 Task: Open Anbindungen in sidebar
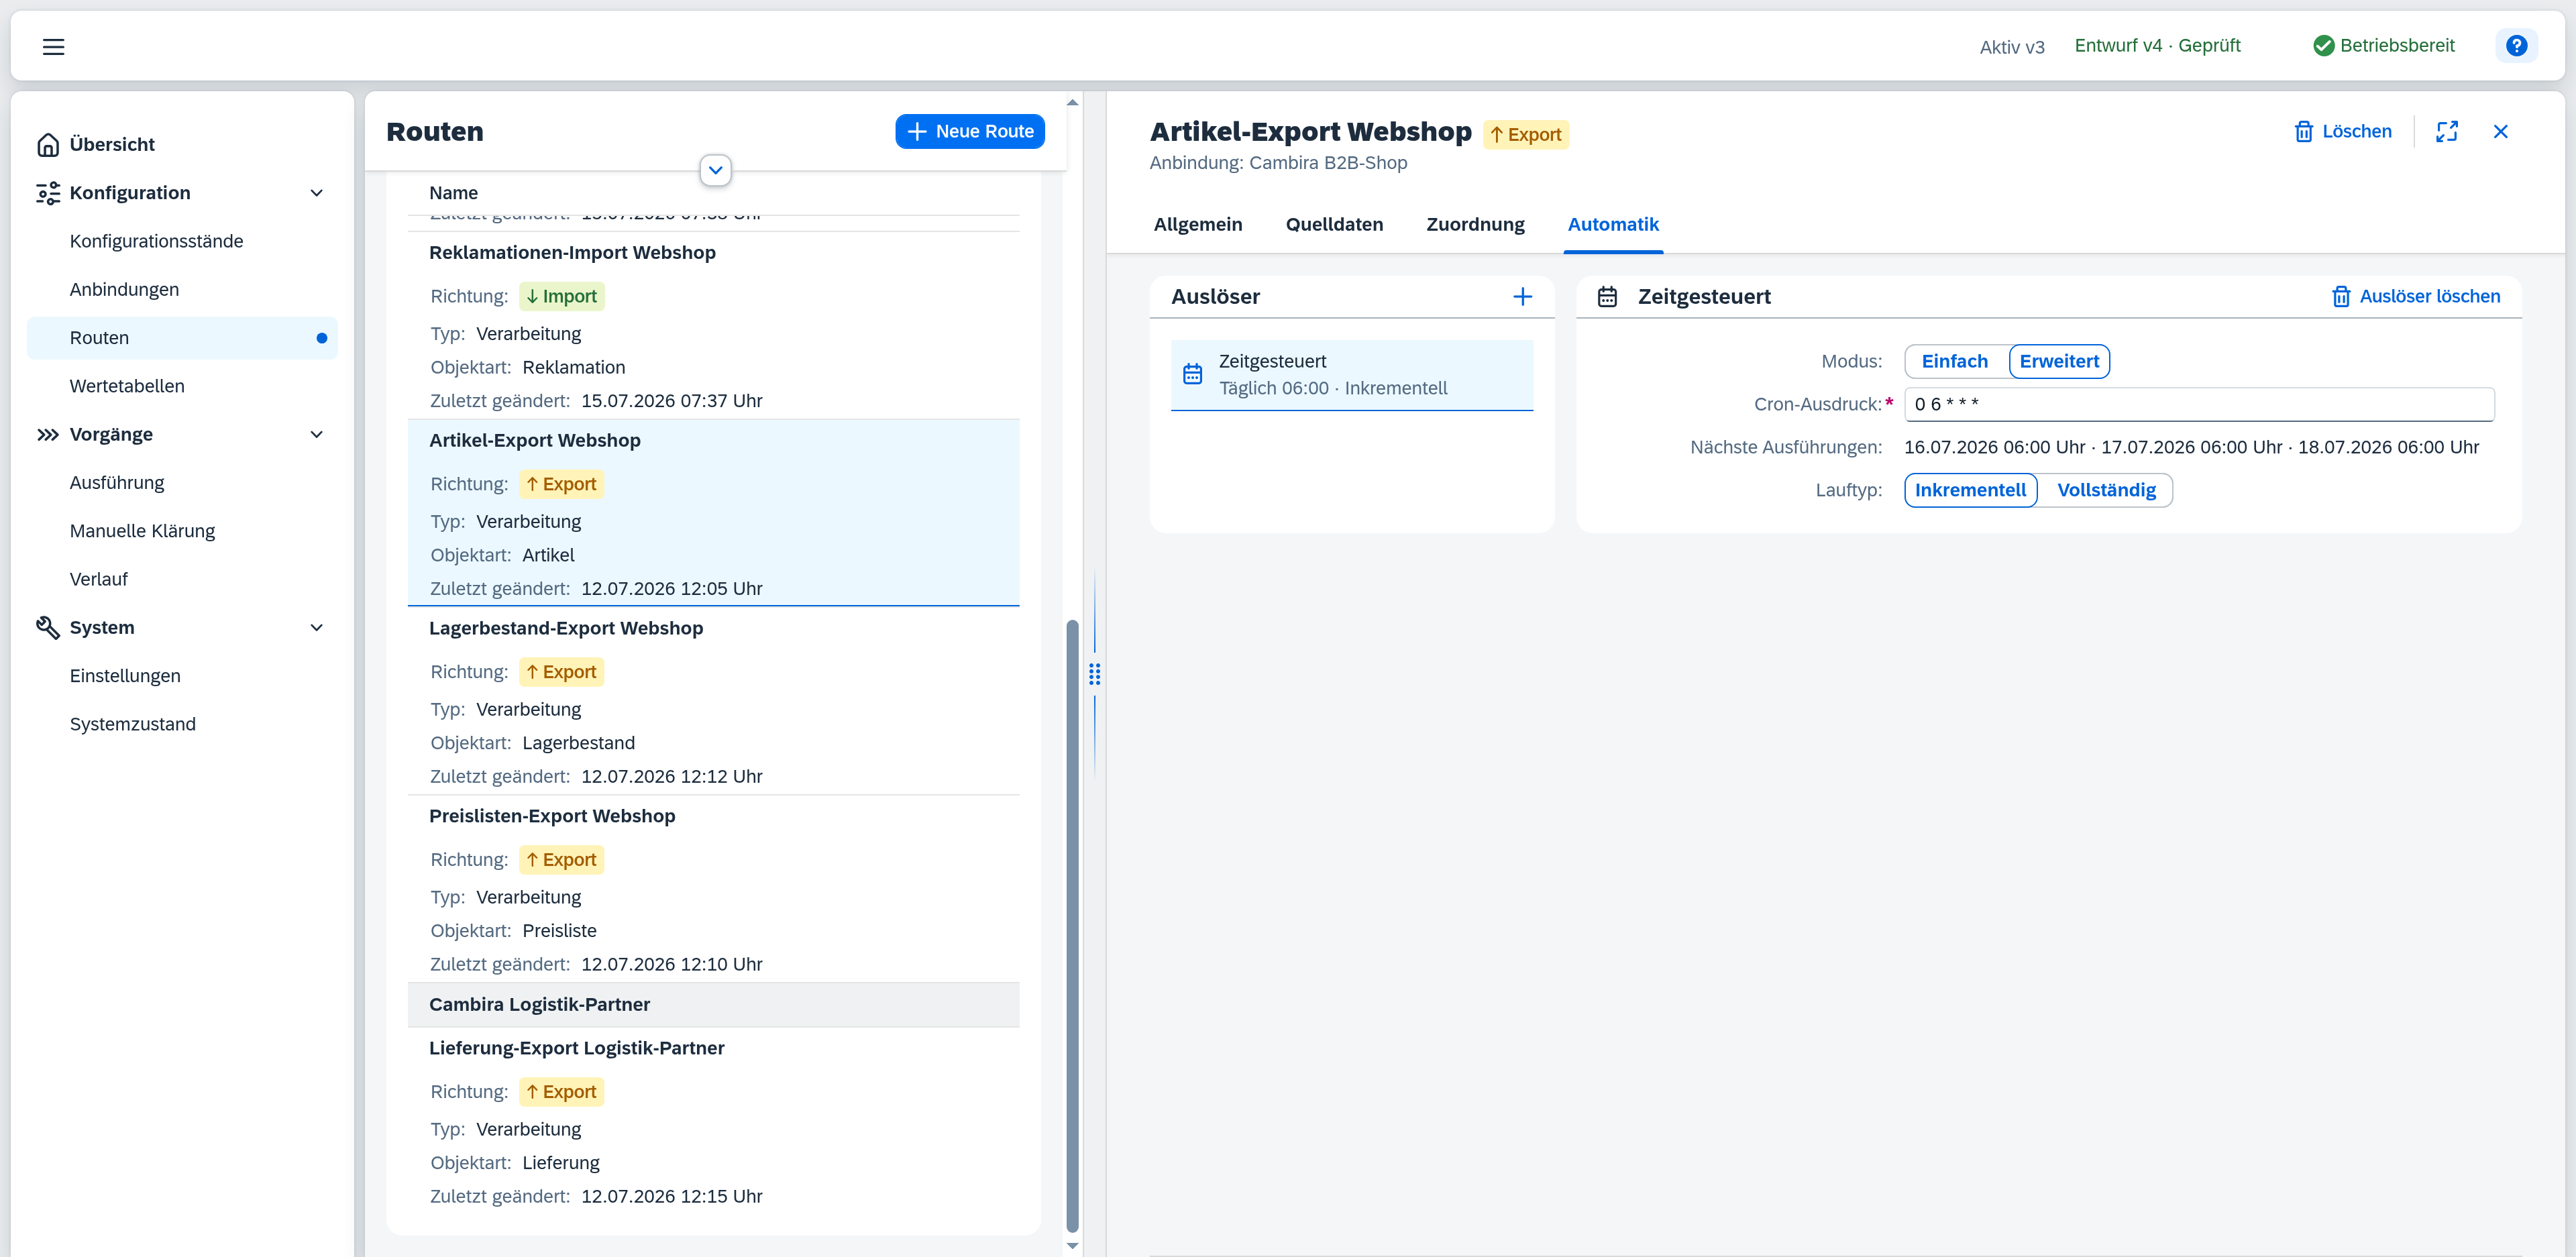pos(182,290)
